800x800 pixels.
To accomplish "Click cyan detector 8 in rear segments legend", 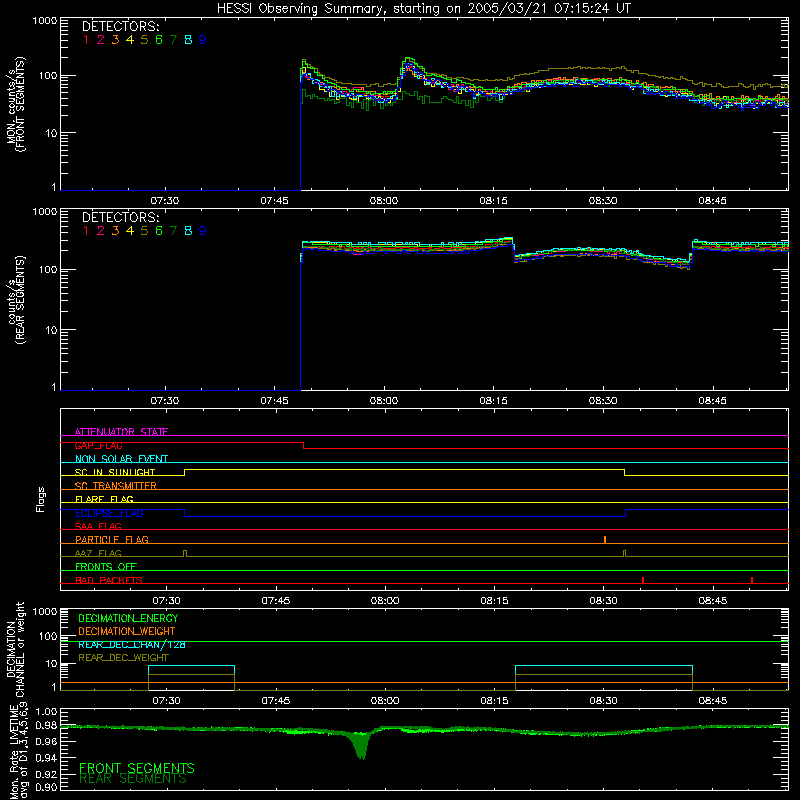I will point(188,231).
